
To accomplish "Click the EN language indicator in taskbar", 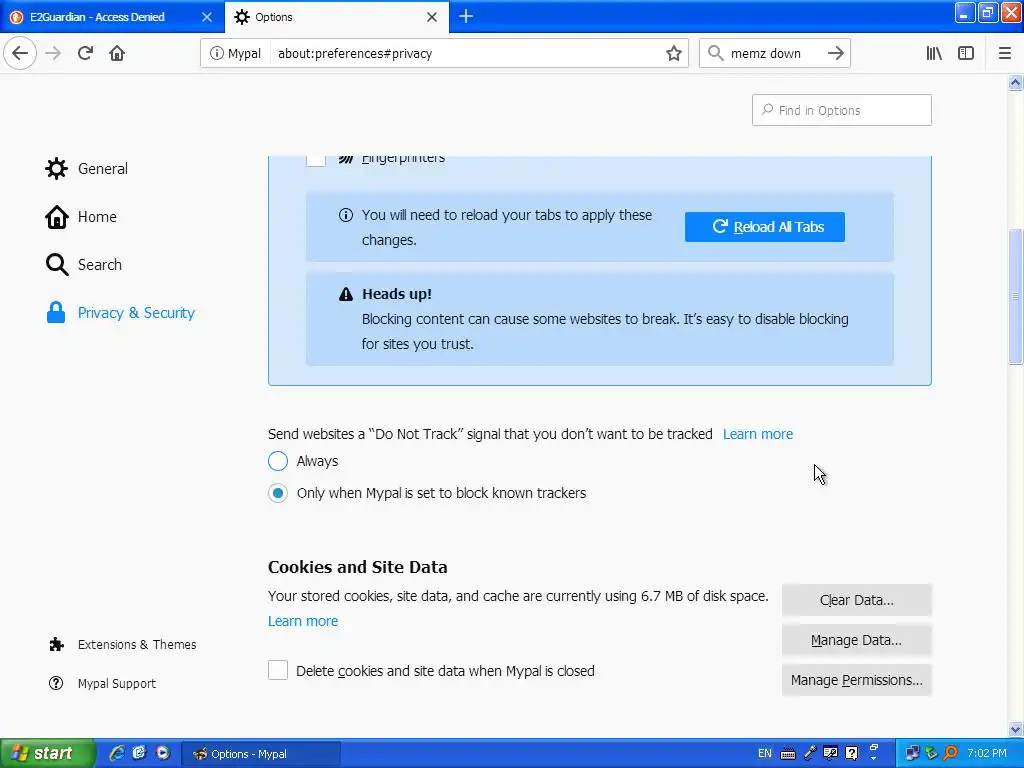I will [765, 754].
